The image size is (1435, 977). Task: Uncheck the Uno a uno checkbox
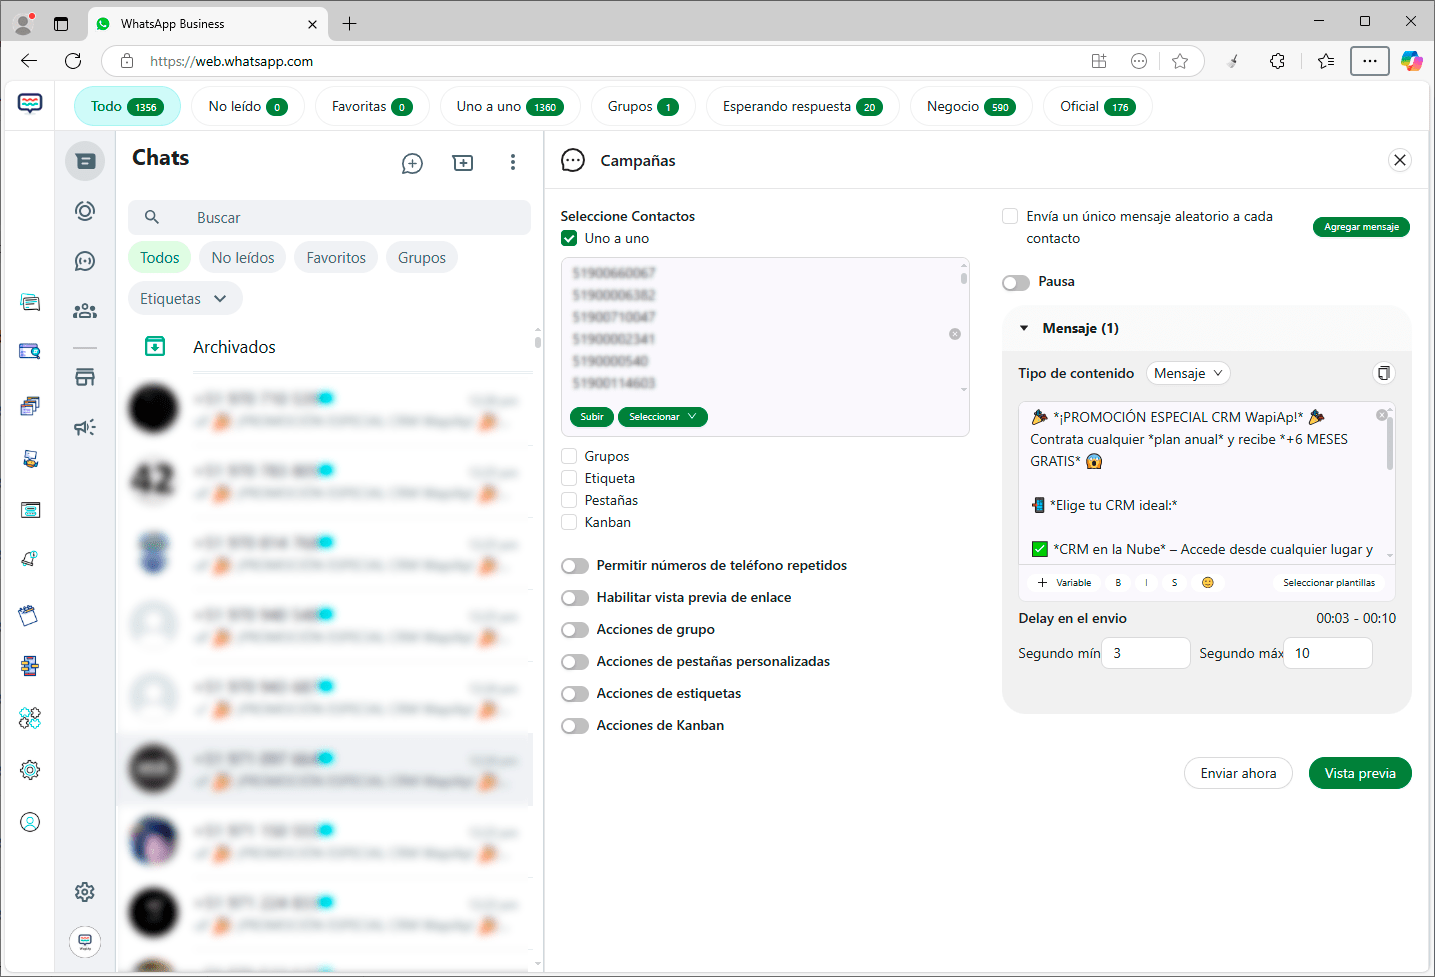click(569, 238)
